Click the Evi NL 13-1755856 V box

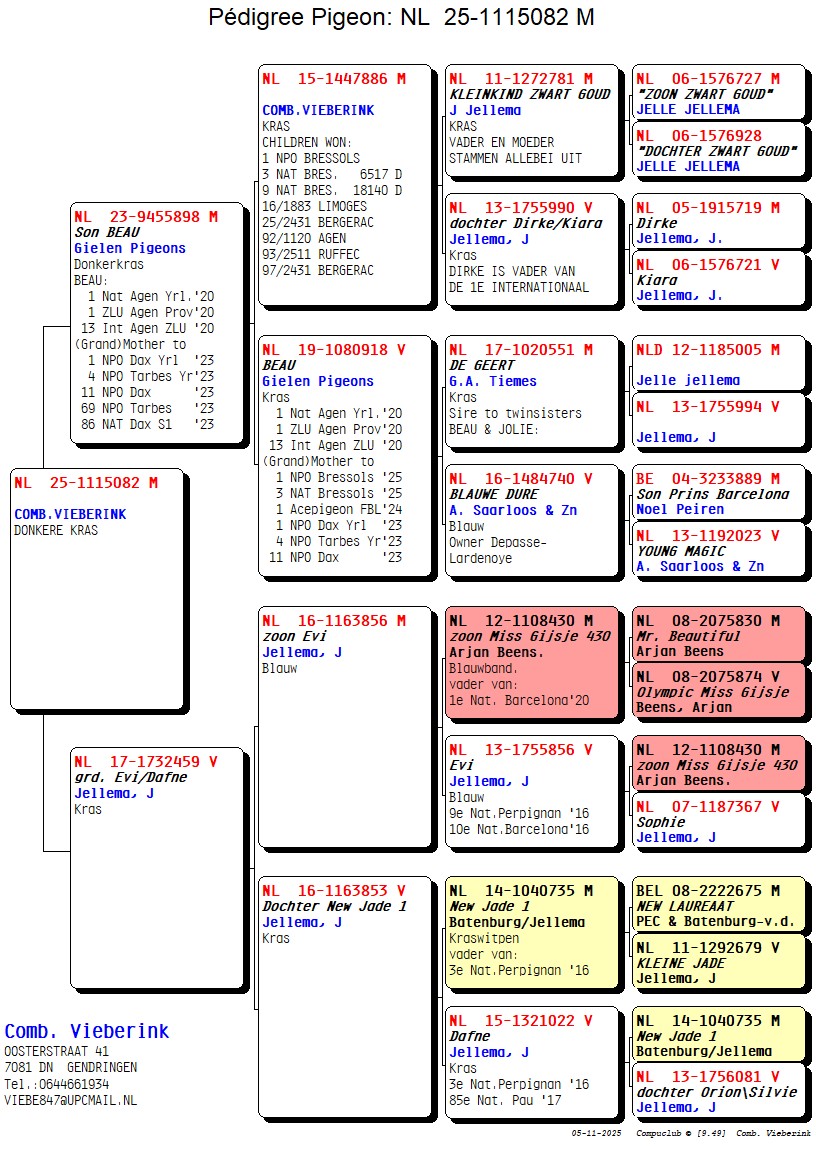532,790
